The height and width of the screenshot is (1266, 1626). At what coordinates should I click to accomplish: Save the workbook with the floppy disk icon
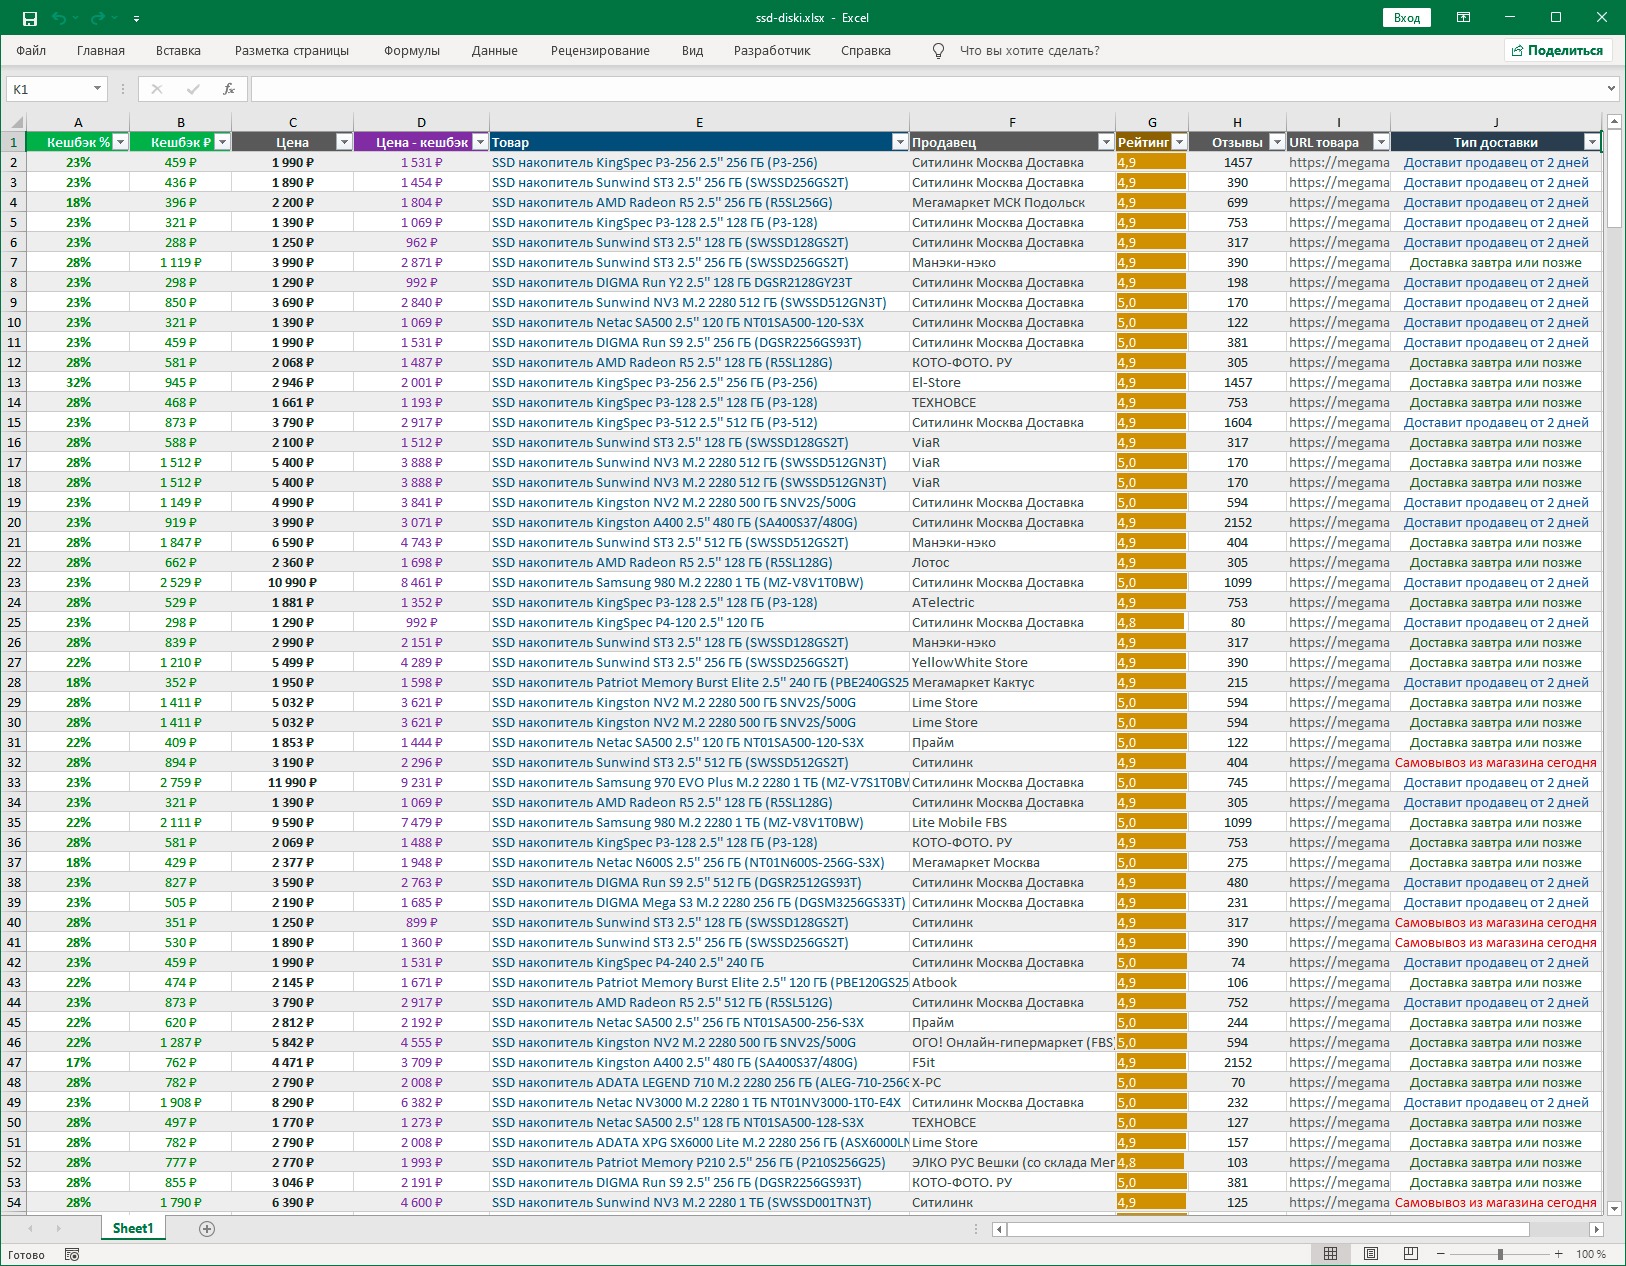point(30,18)
